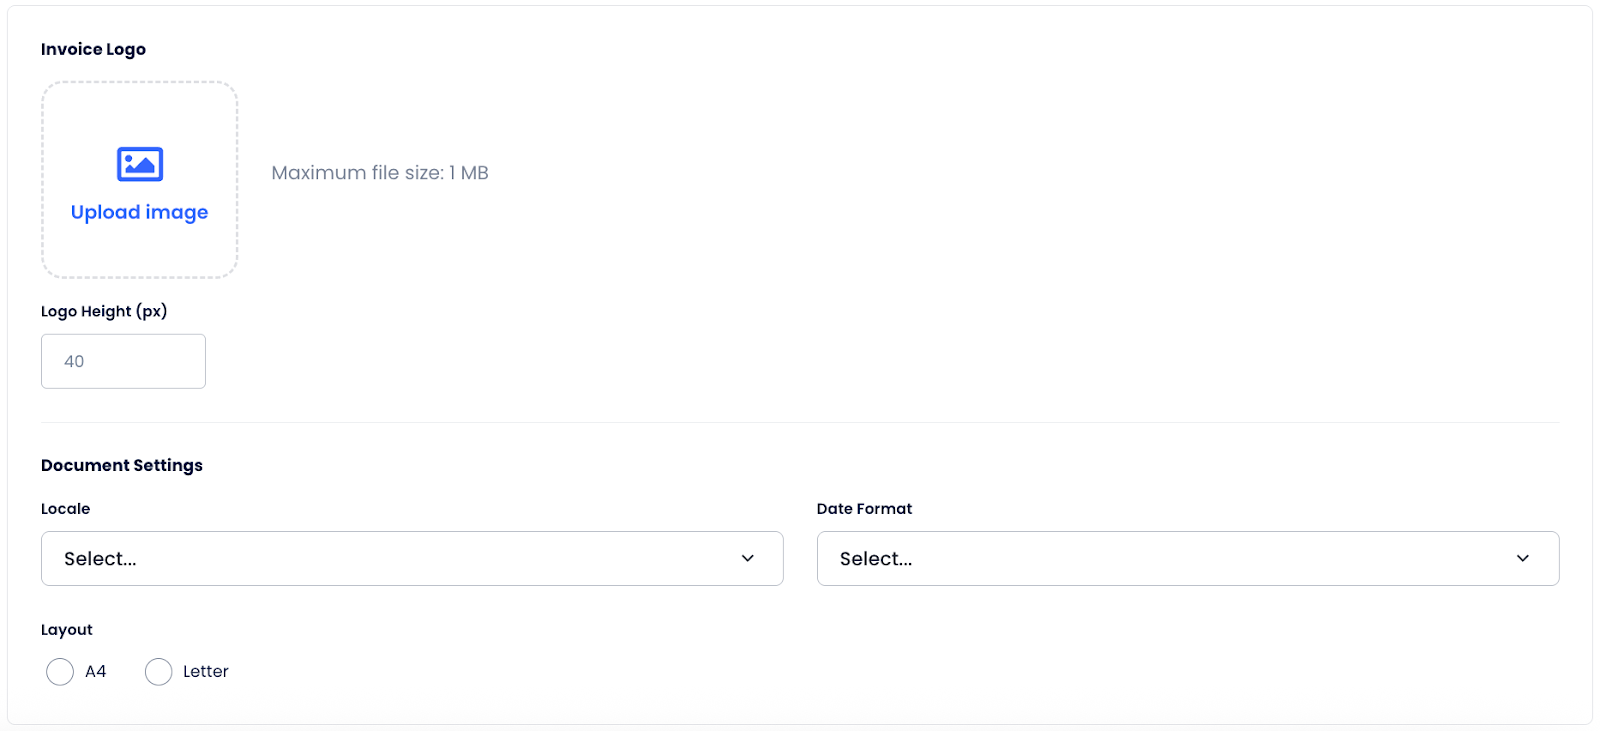Select the Letter layout radio button
Viewport: 1600px width, 731px height.
click(x=159, y=672)
